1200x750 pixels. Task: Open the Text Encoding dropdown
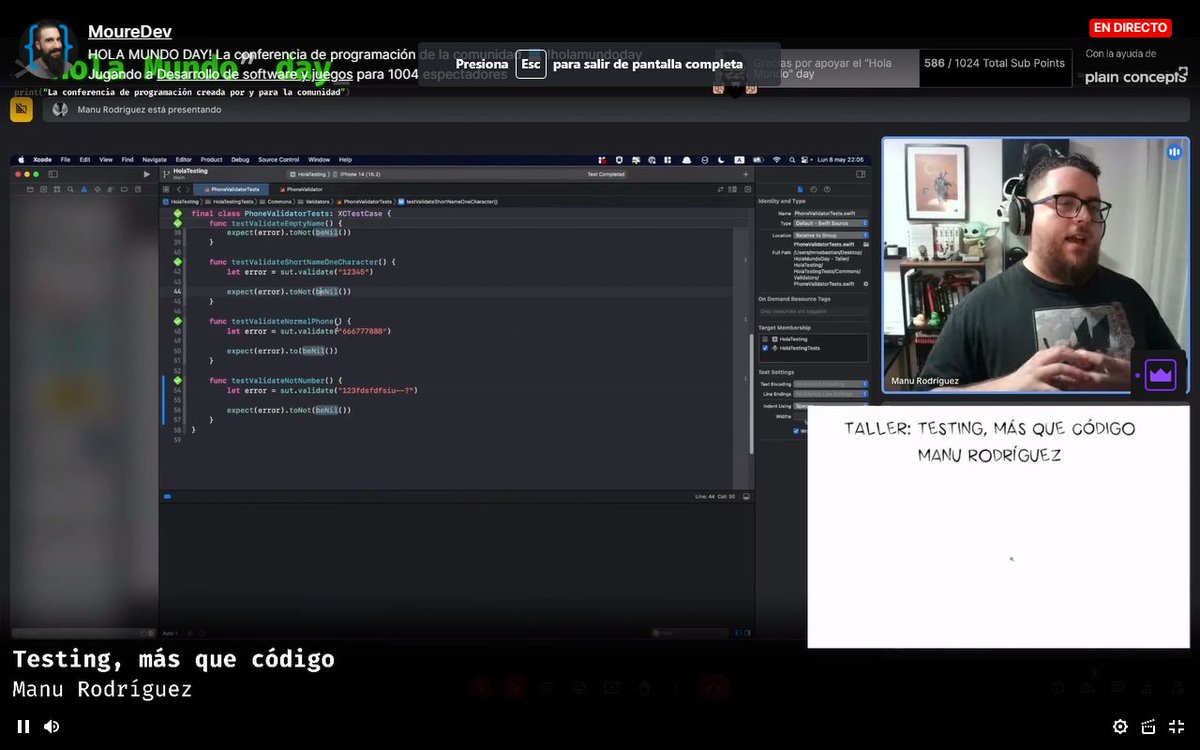pyautogui.click(x=831, y=384)
